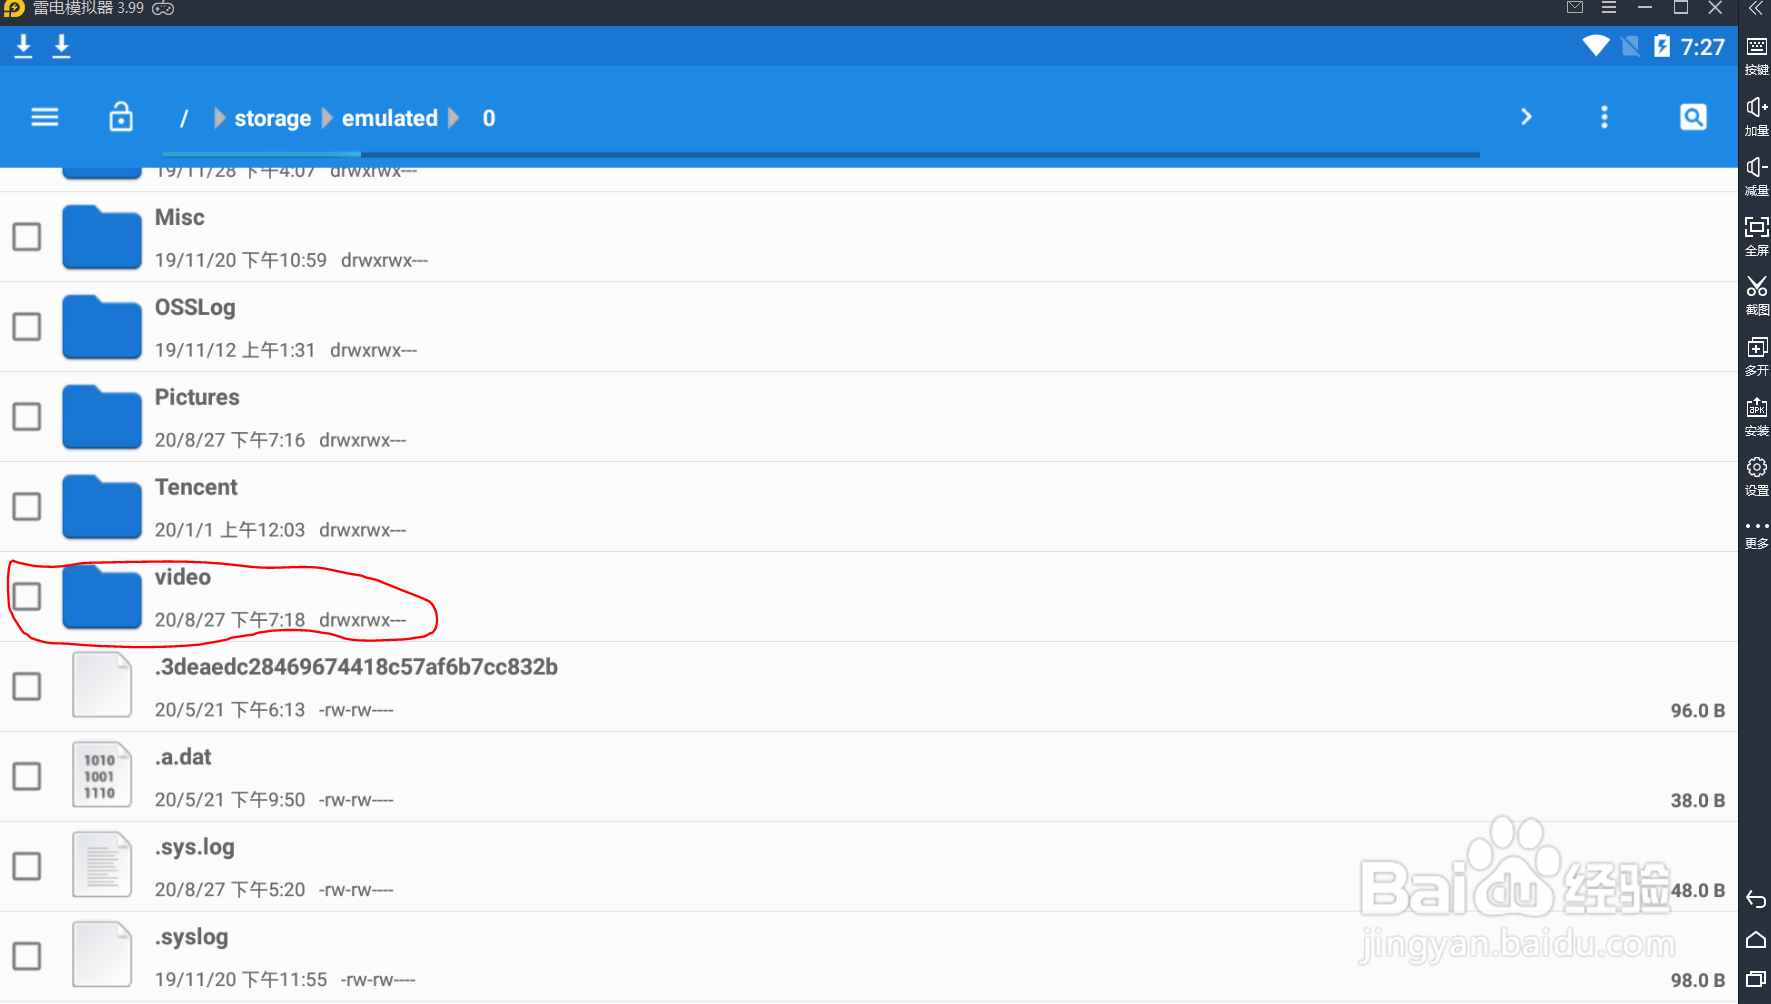The width and height of the screenshot is (1771, 1004).
Task: Click the emulator screenshot scissors icon
Action: pyautogui.click(x=1756, y=293)
